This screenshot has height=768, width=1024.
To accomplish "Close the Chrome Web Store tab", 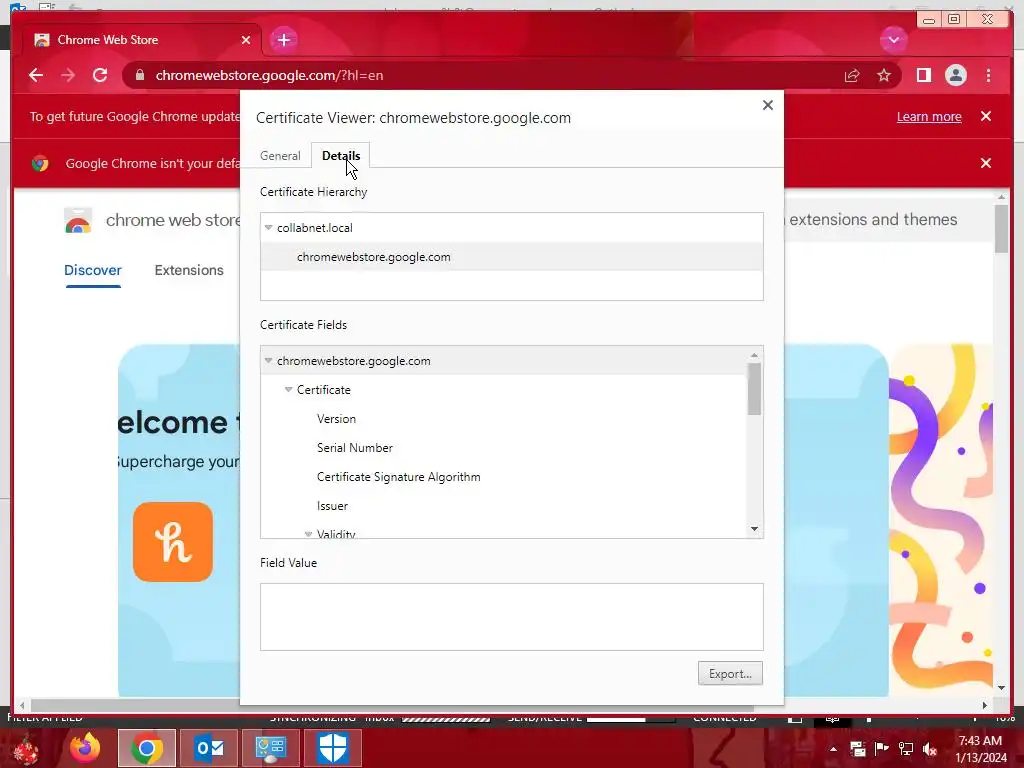I will 246,40.
